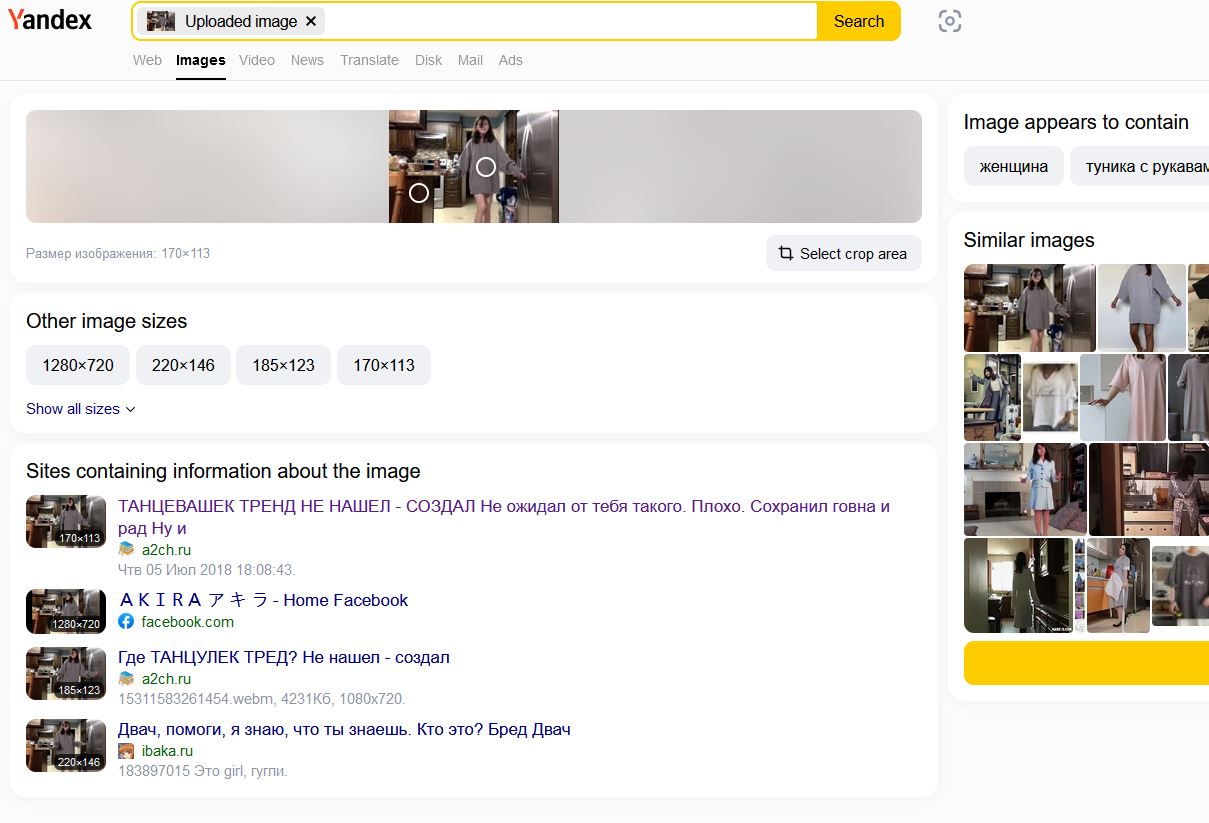Open similar image of woman by fireplace
The width and height of the screenshot is (1209, 823).
(x=1025, y=490)
